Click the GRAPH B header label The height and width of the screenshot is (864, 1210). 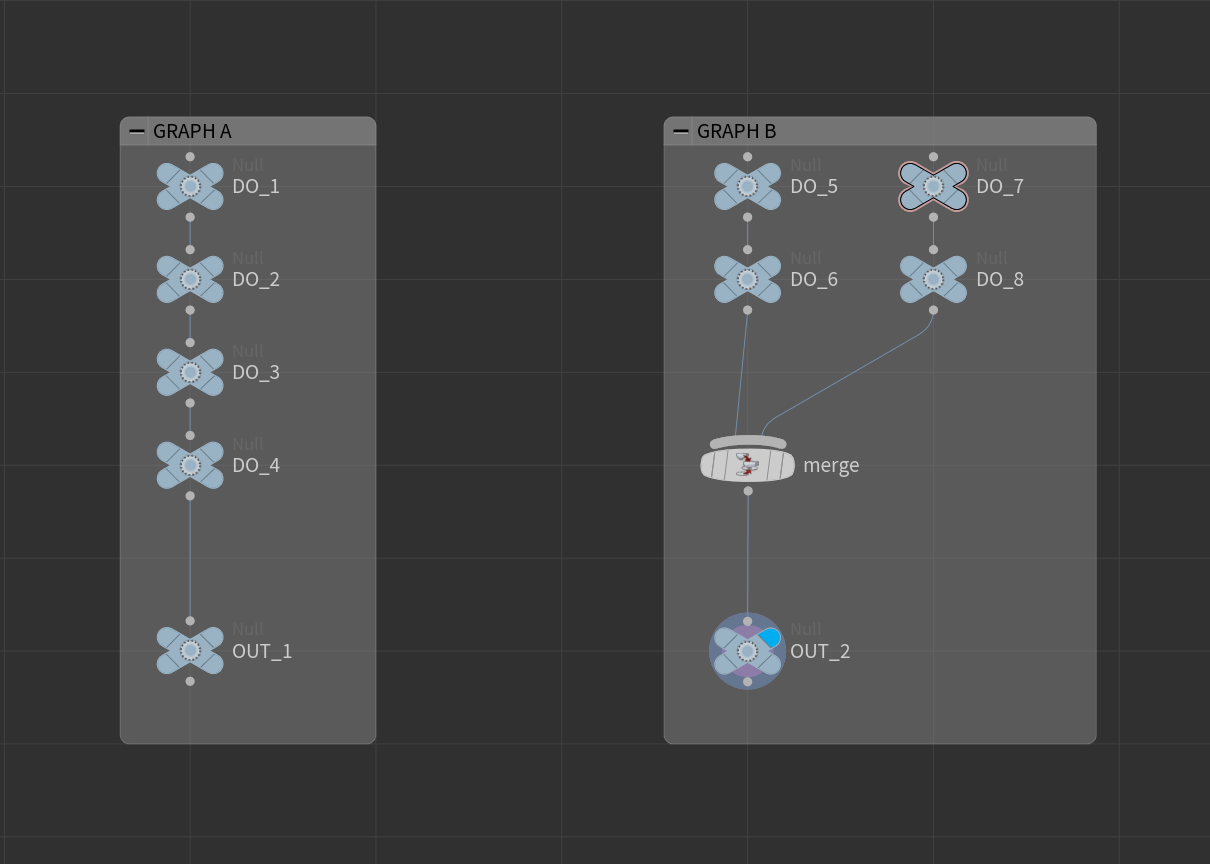pyautogui.click(x=737, y=131)
